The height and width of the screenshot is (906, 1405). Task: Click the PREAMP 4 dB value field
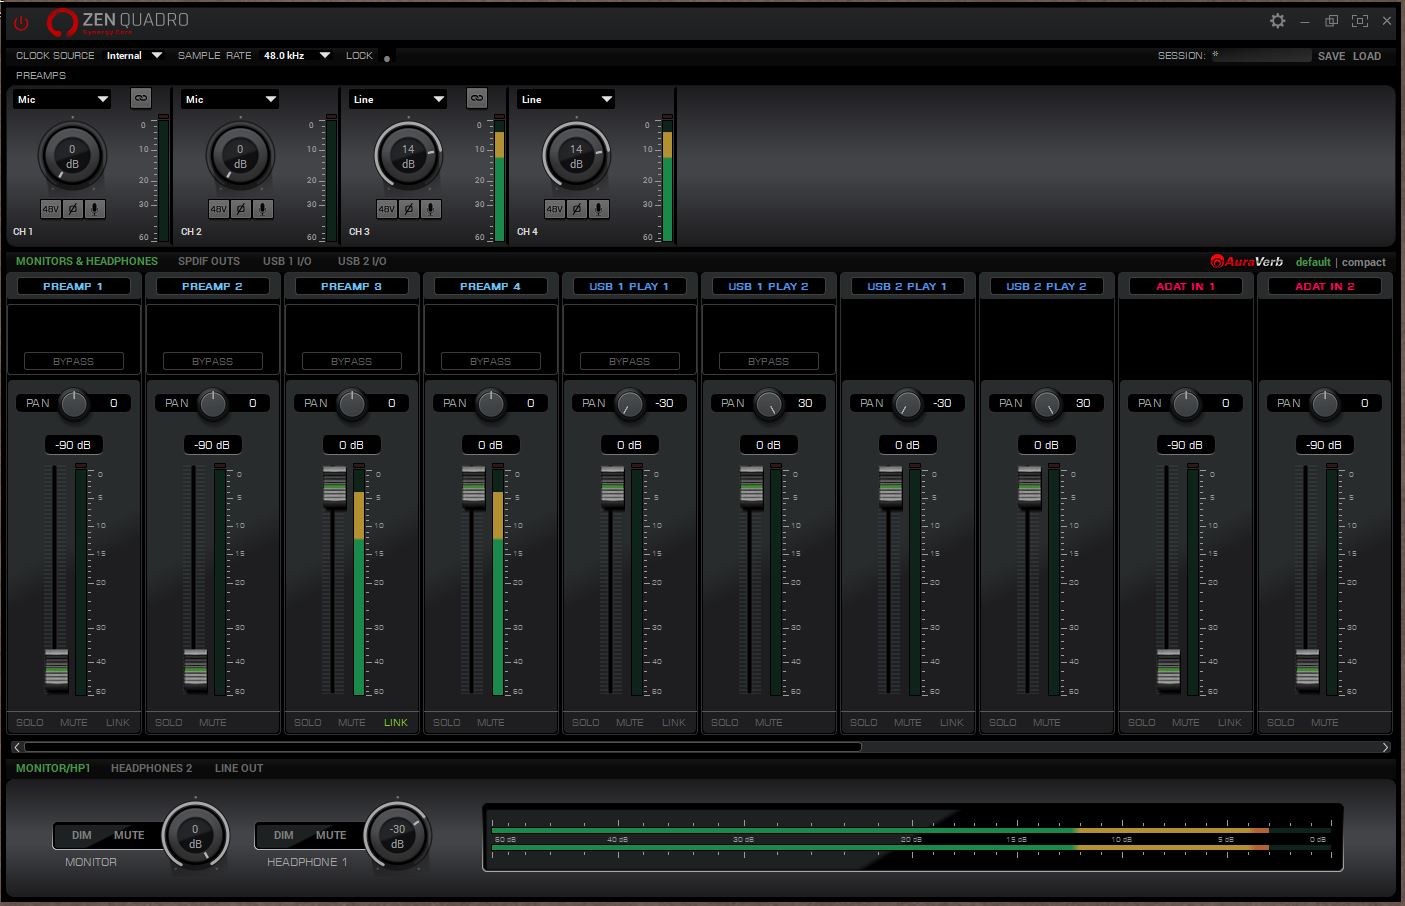pyautogui.click(x=490, y=445)
